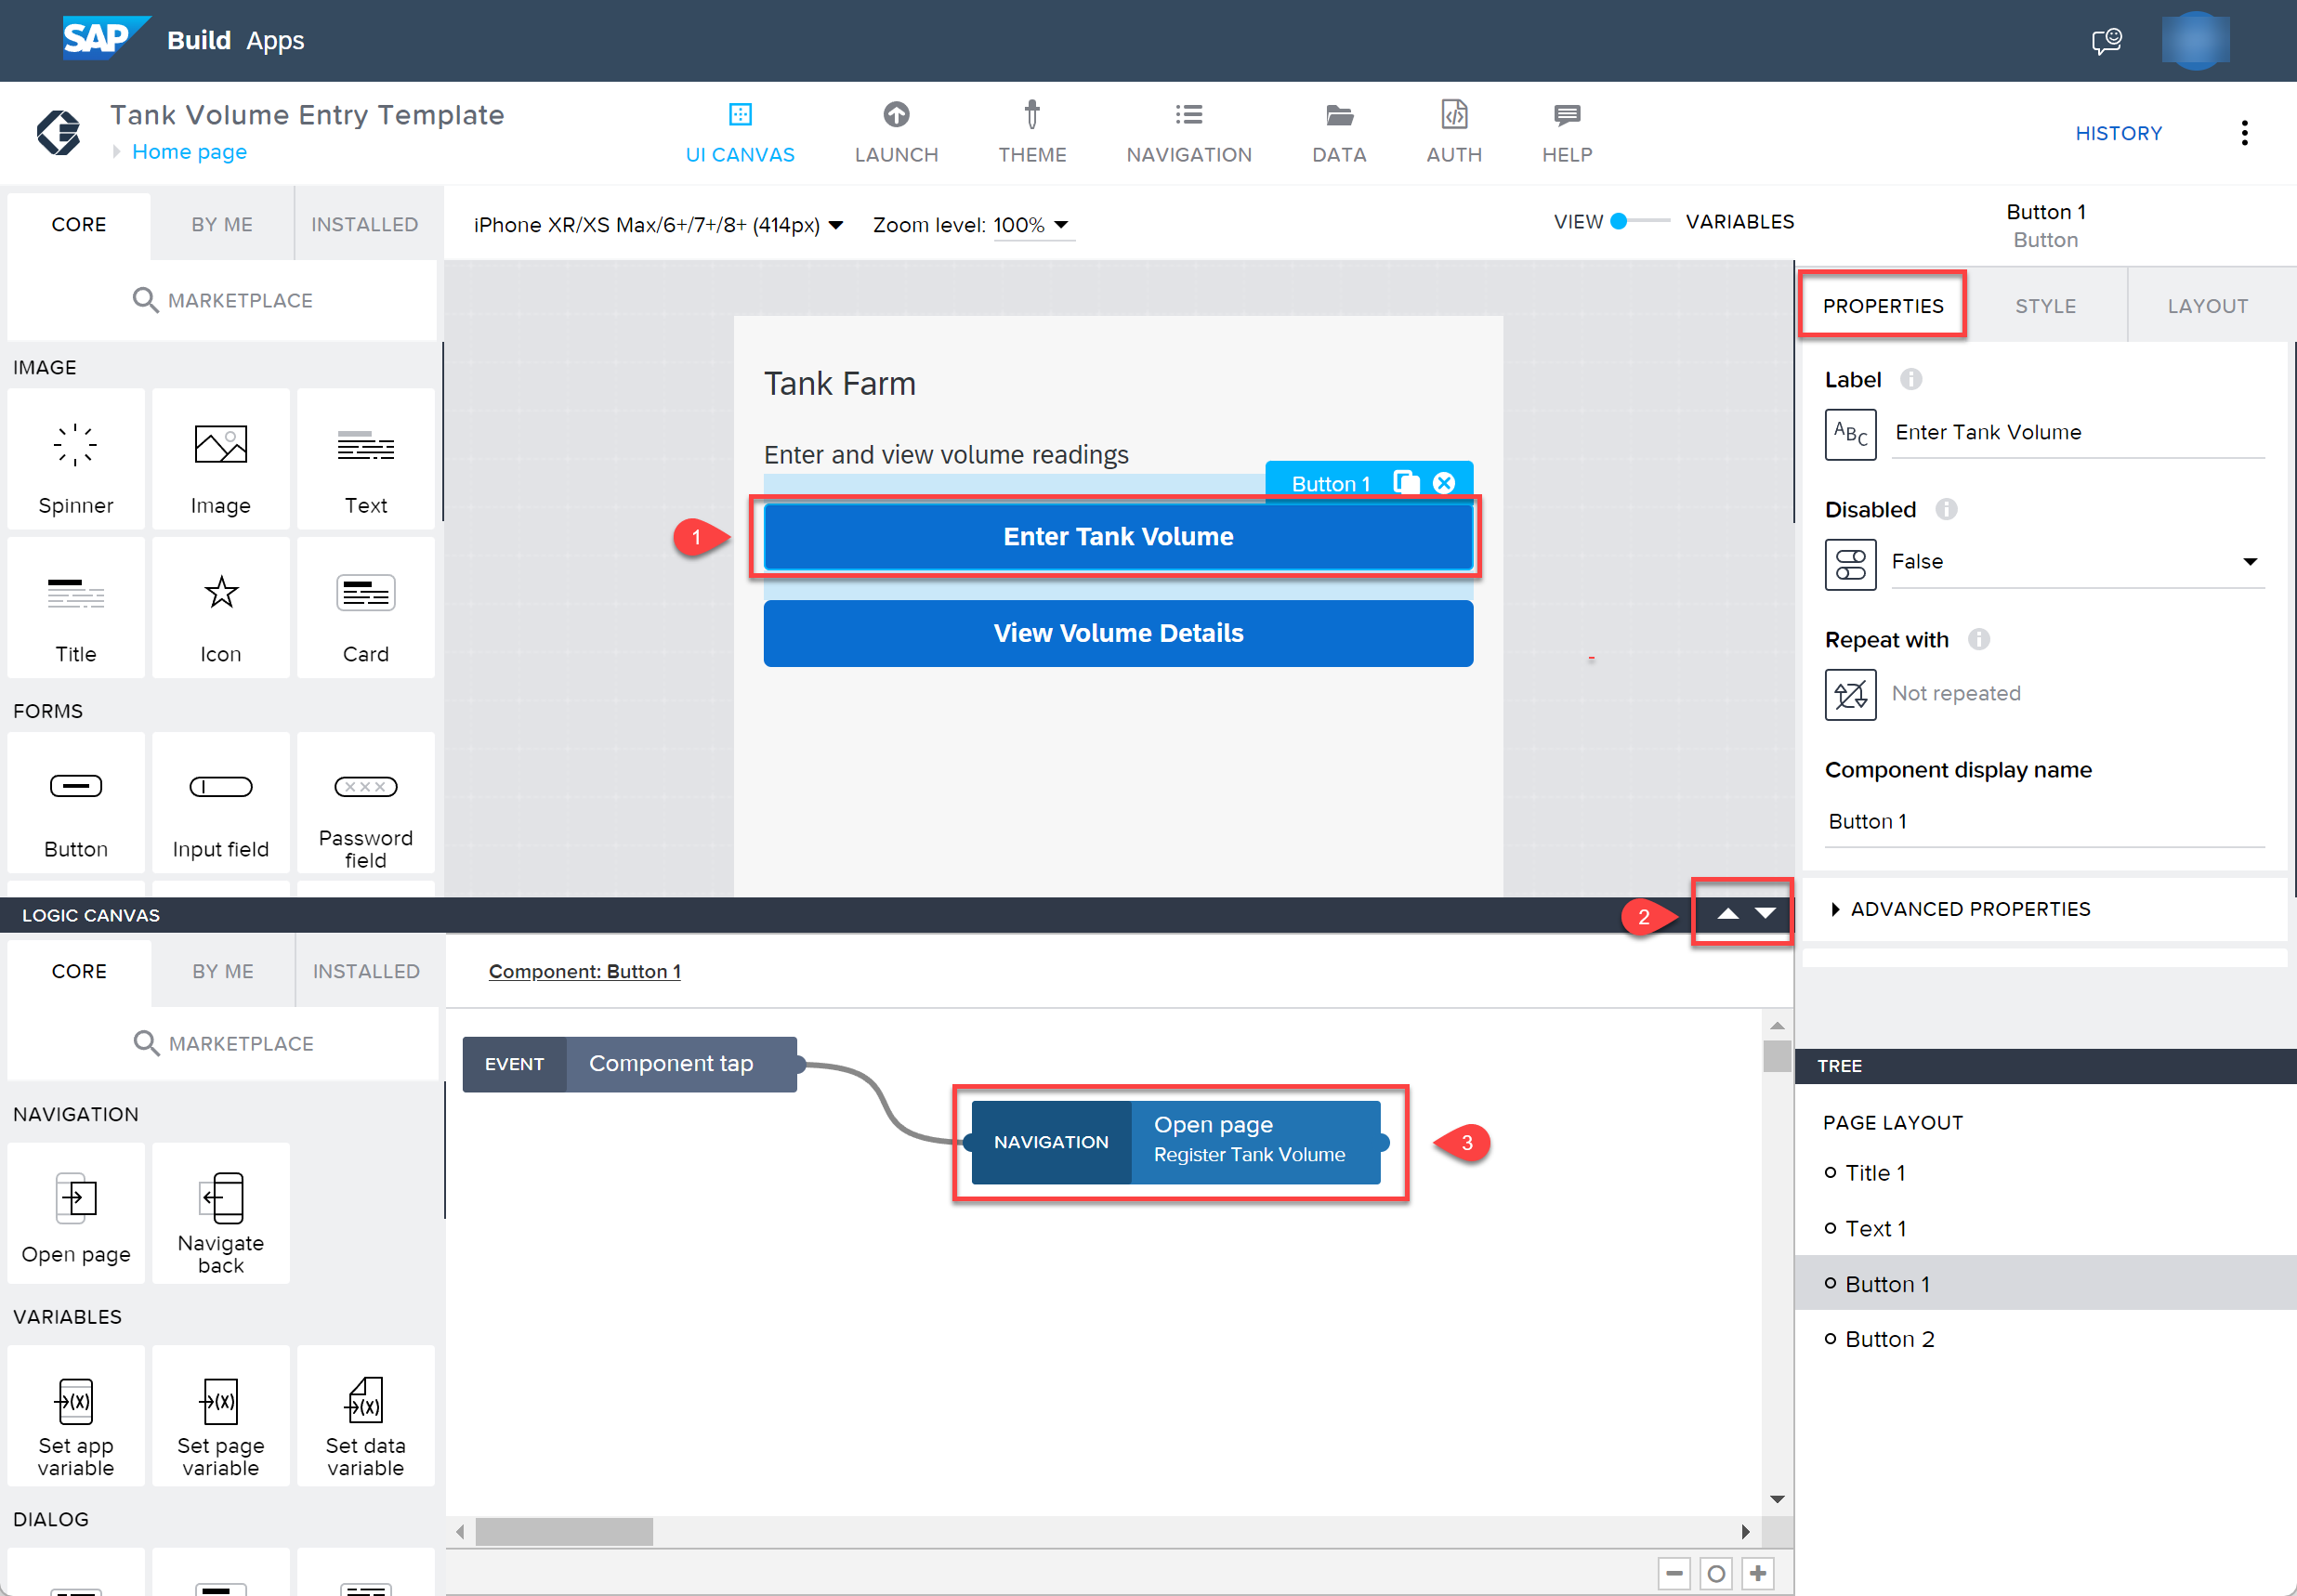2297x1596 pixels.
Task: Toggle the View/Variables switch
Action: pos(1638,222)
